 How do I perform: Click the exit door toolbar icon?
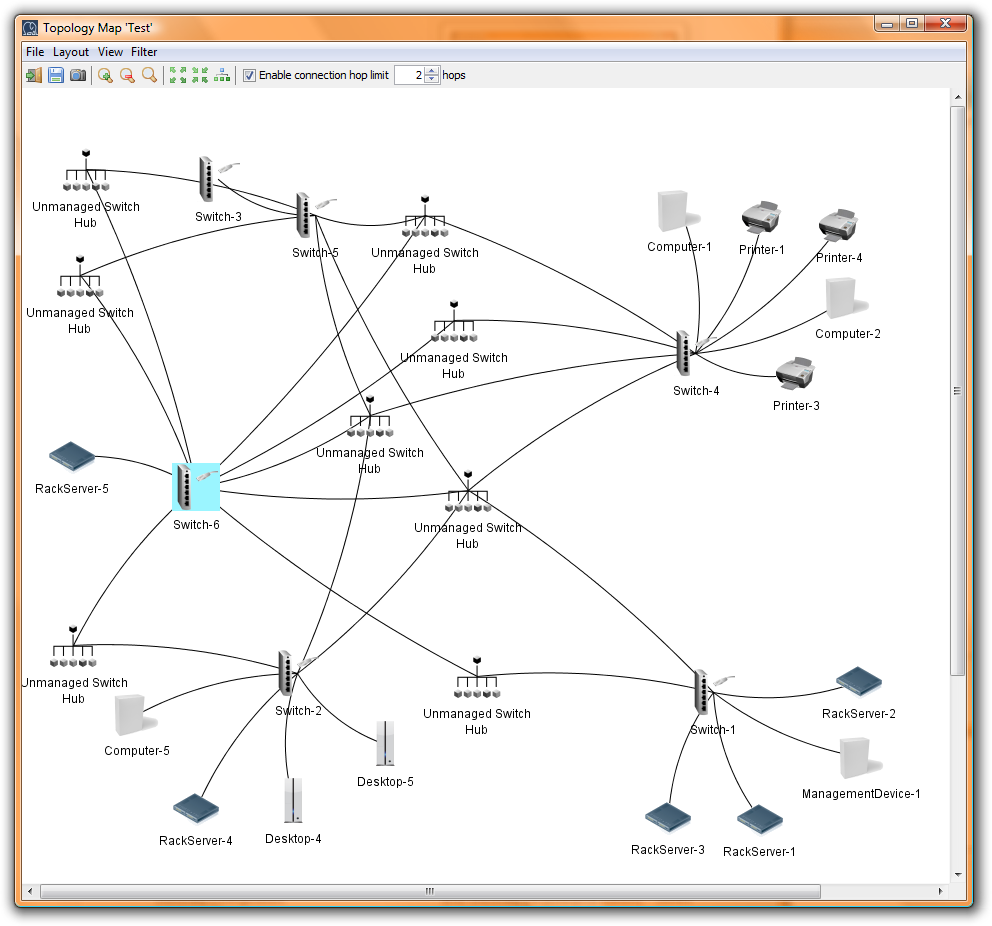point(33,75)
